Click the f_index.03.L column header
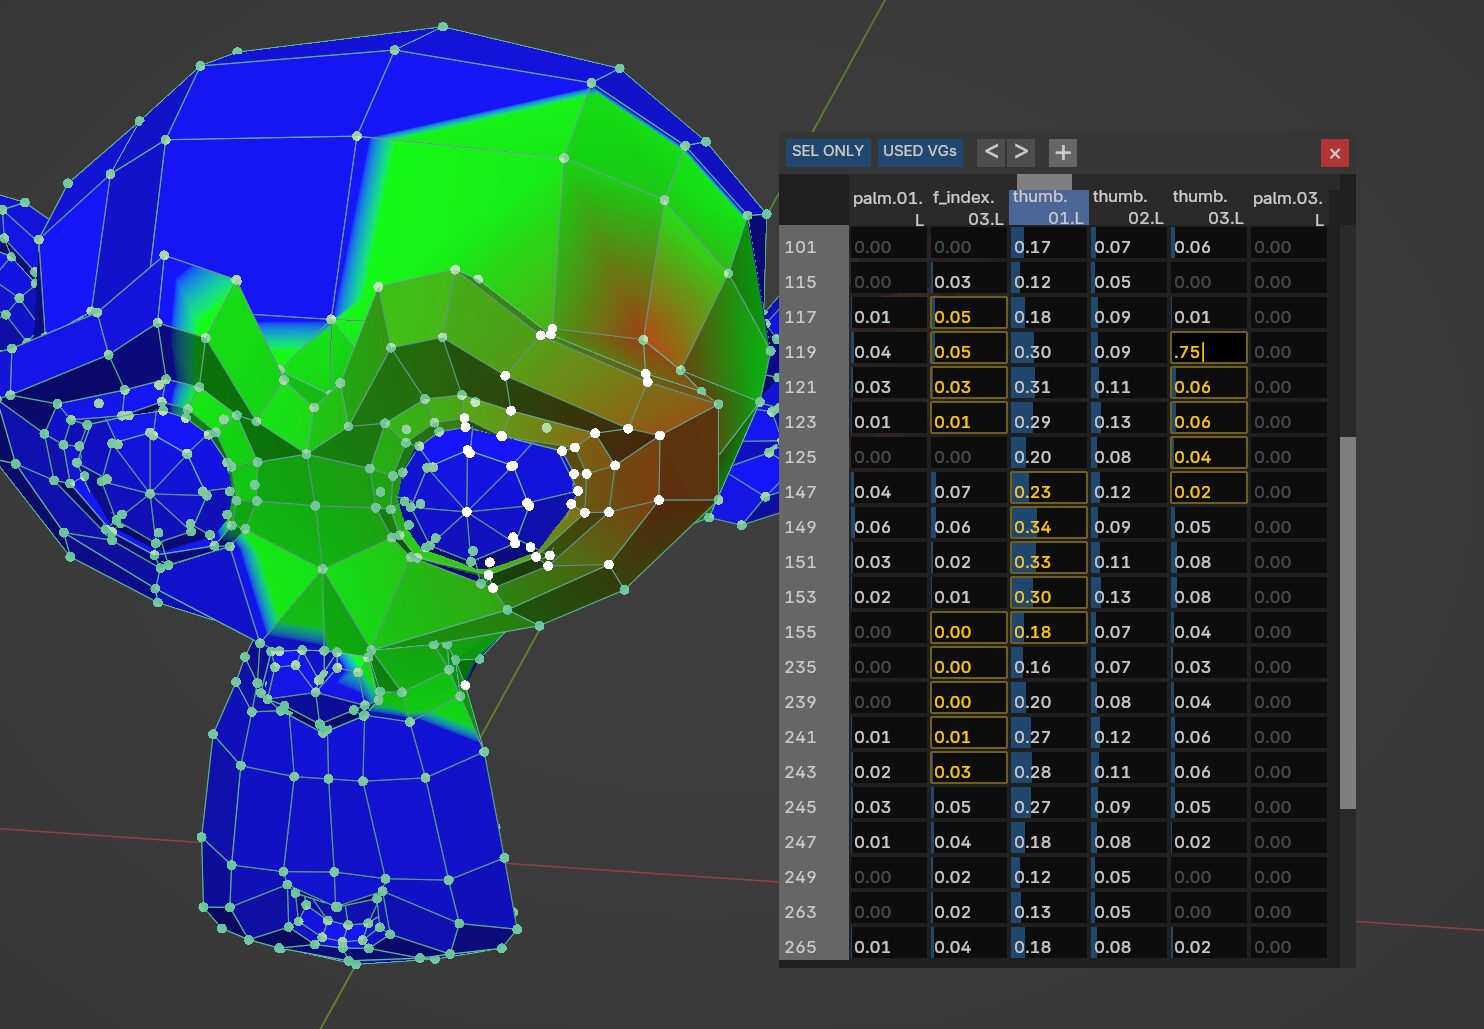The width and height of the screenshot is (1484, 1029). point(968,208)
